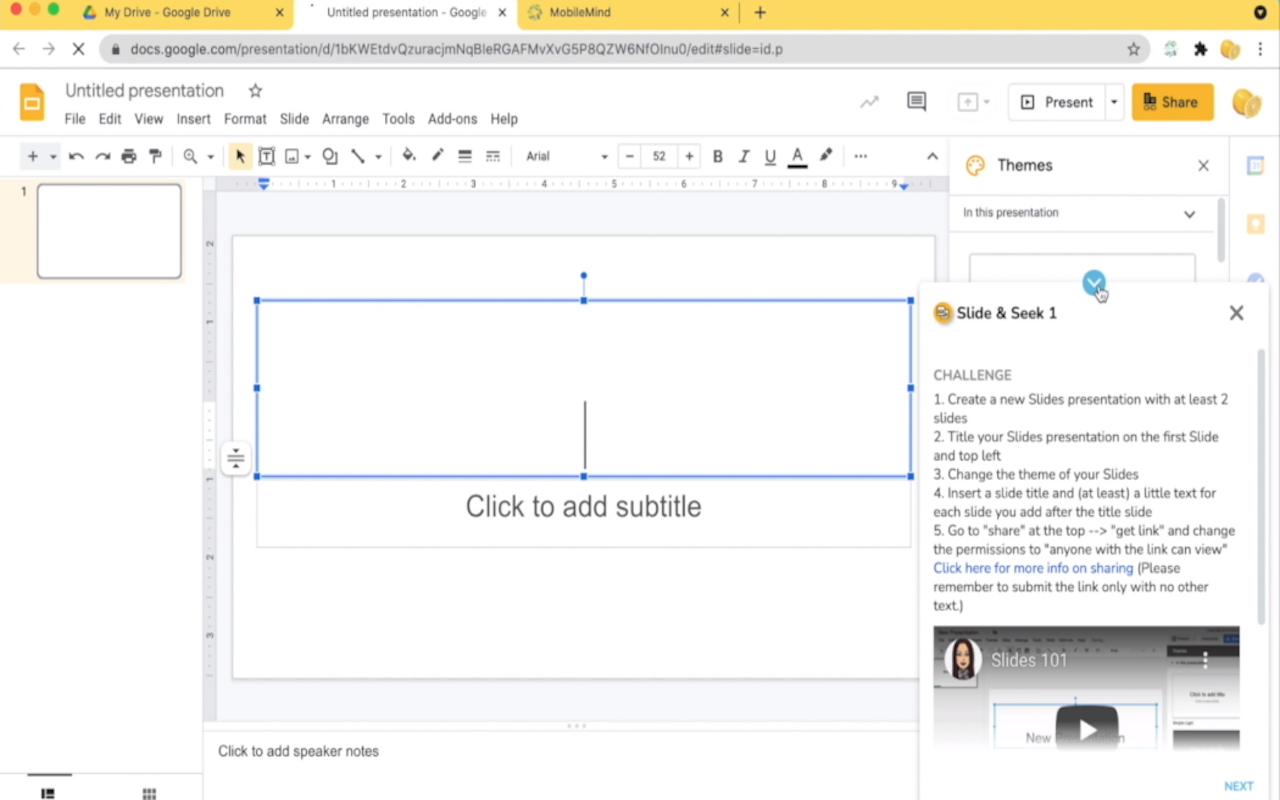Play the Slides 101 video

click(x=1086, y=729)
